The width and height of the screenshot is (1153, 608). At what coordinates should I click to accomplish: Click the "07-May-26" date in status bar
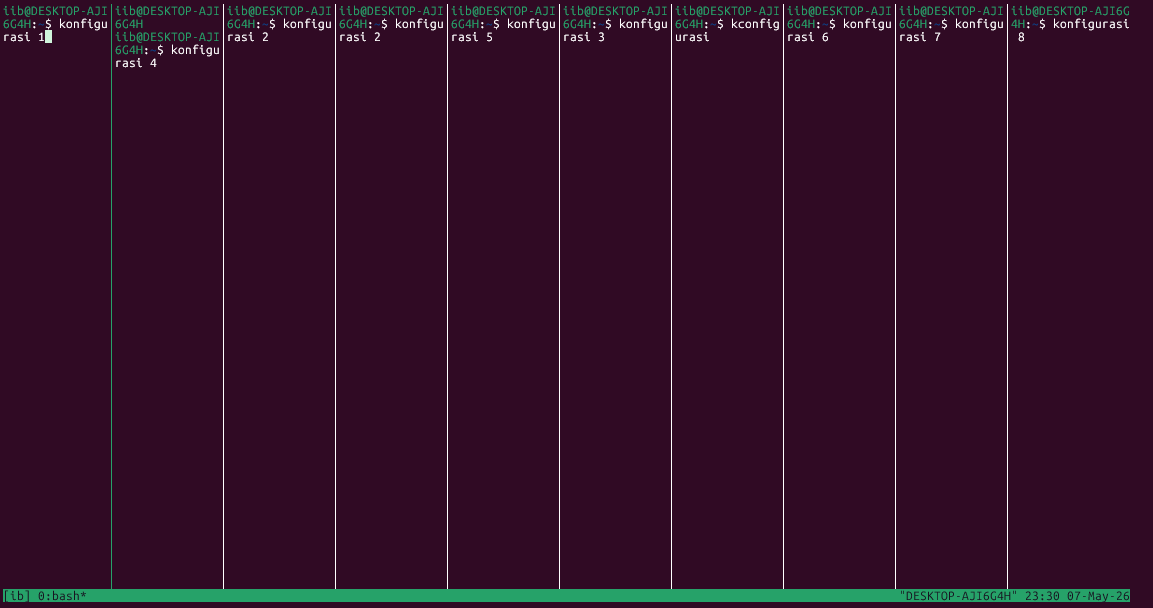point(1098,596)
